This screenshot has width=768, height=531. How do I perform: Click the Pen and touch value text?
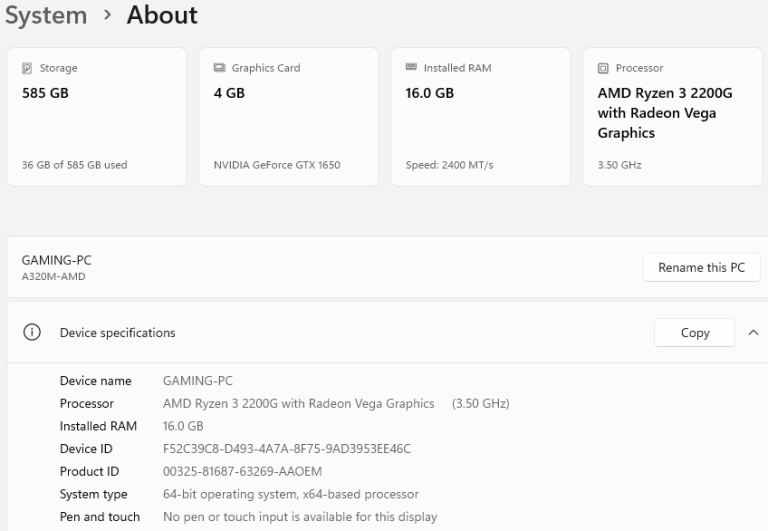(299, 517)
